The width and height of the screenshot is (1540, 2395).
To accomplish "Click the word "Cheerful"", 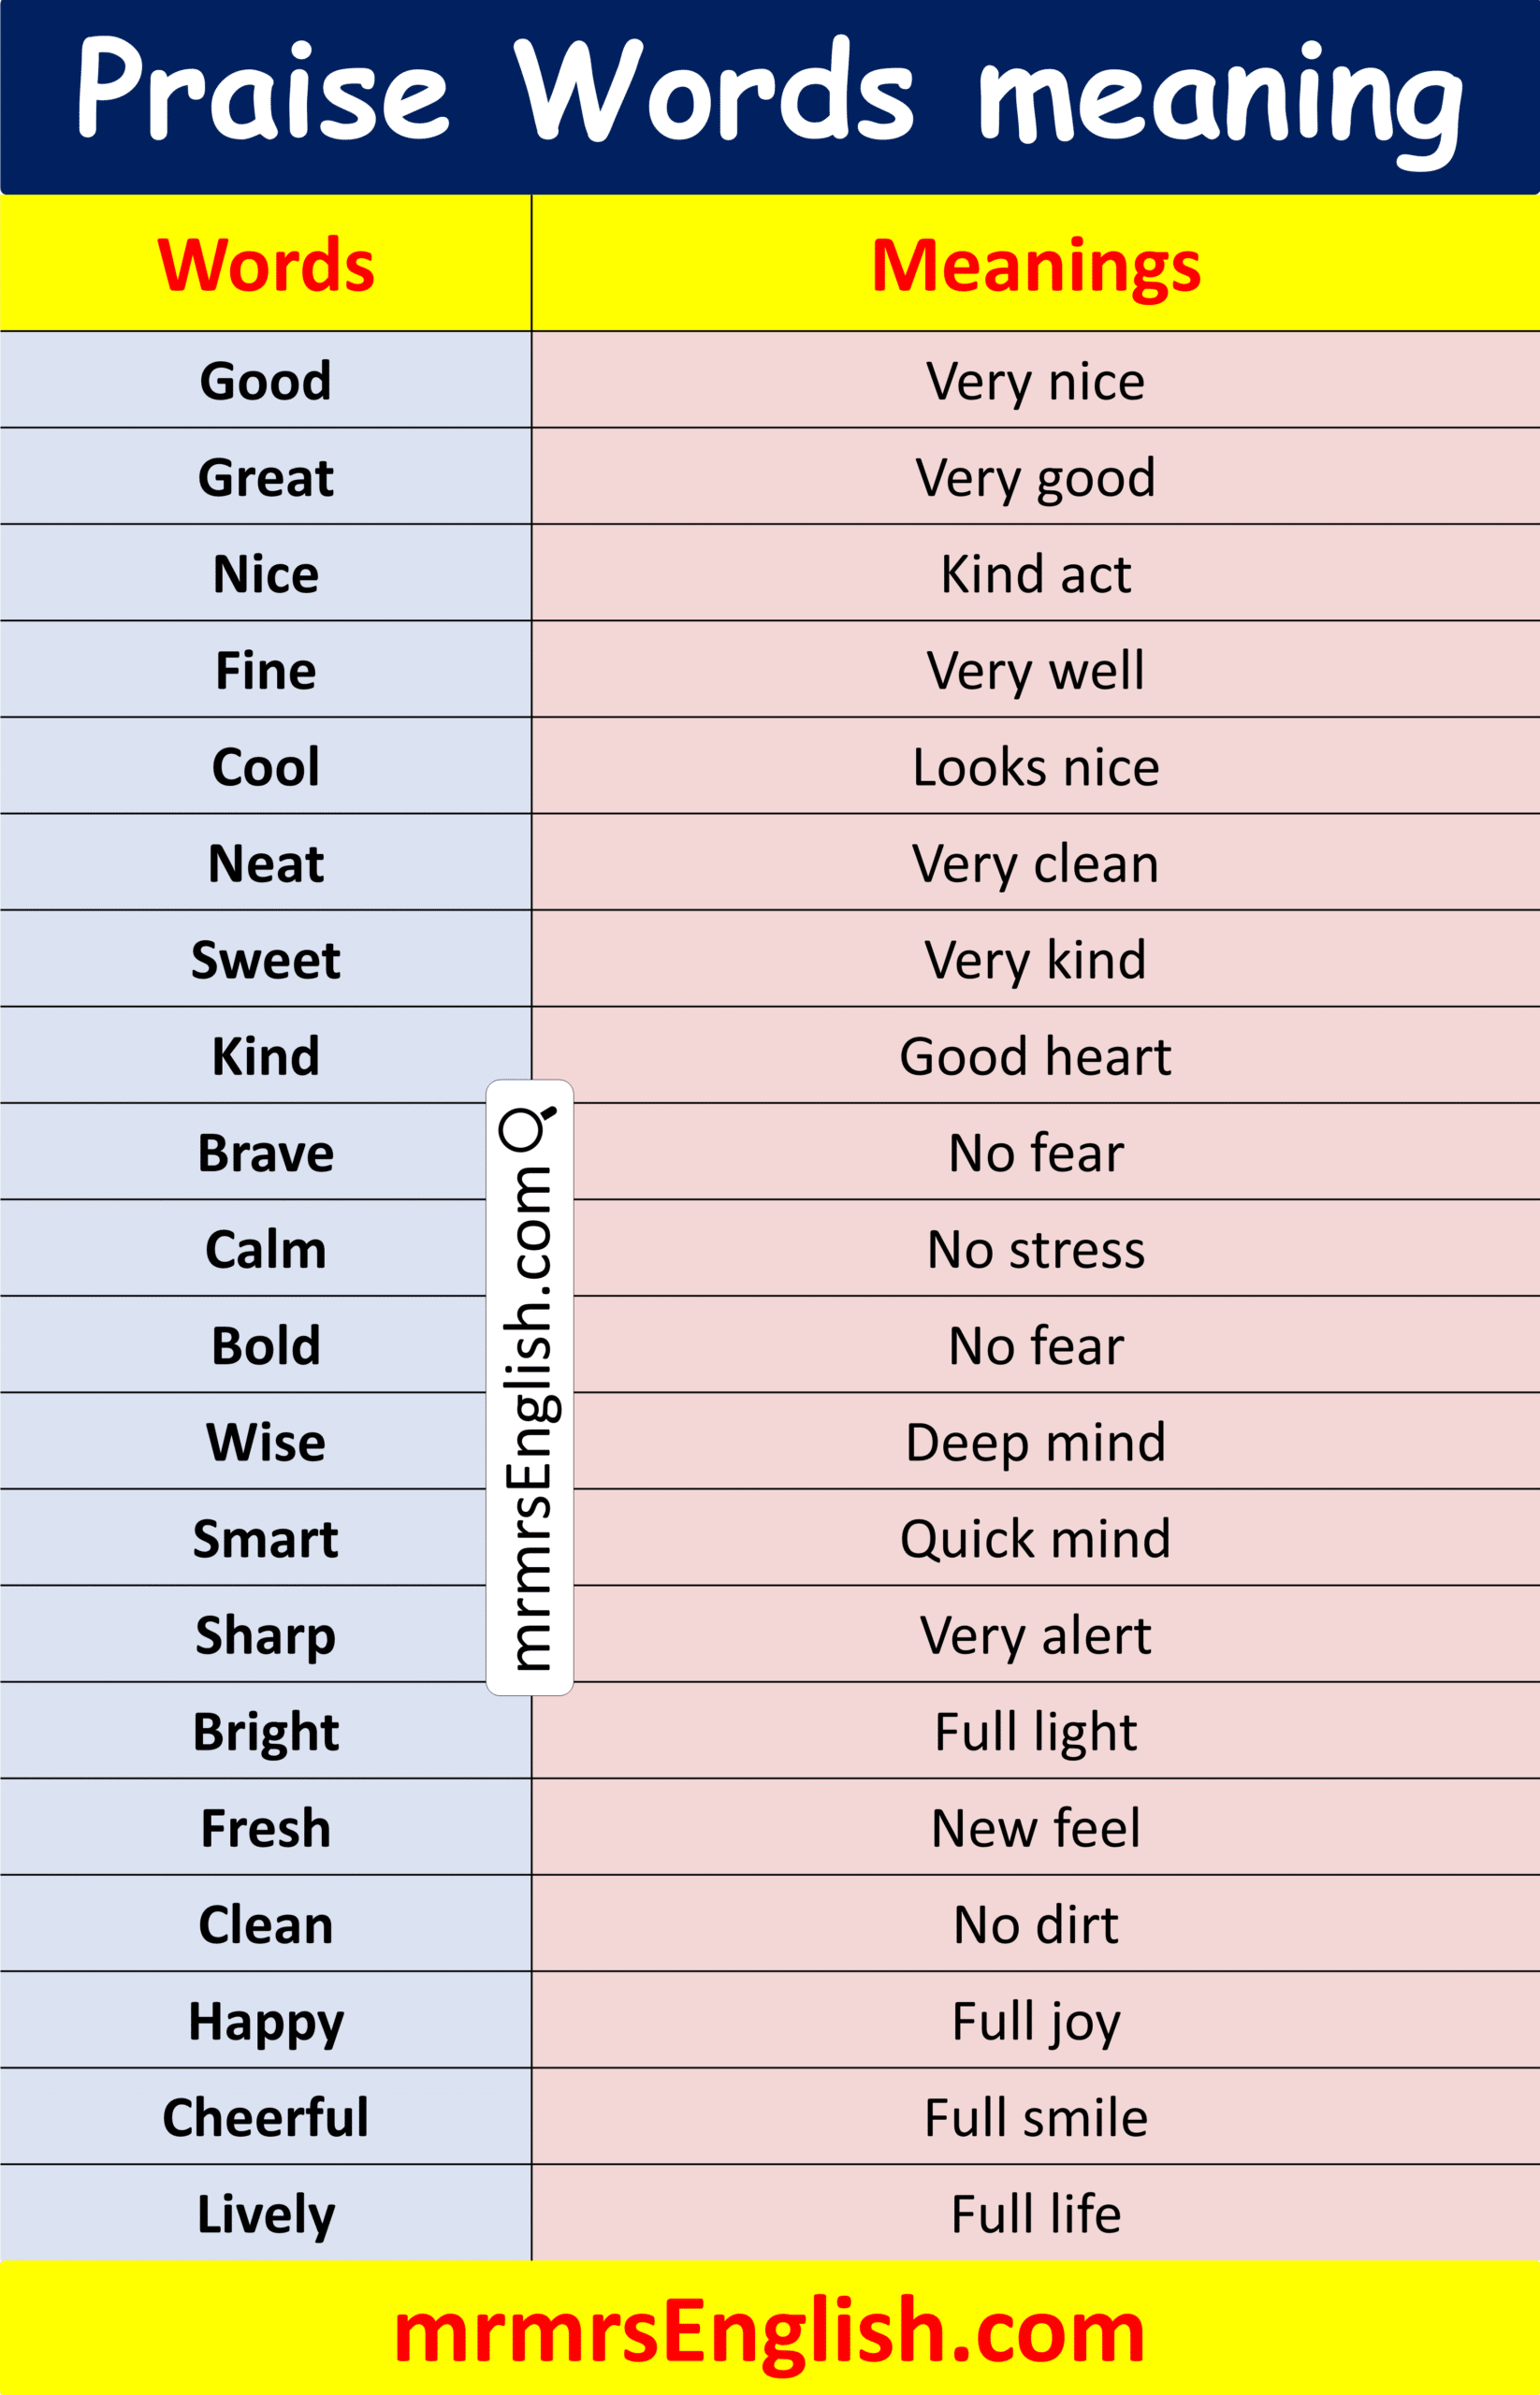I will point(266,2117).
